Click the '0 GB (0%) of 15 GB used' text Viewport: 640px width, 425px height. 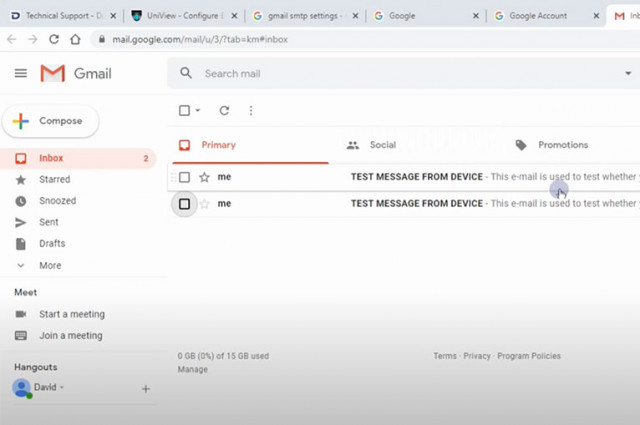pos(223,356)
